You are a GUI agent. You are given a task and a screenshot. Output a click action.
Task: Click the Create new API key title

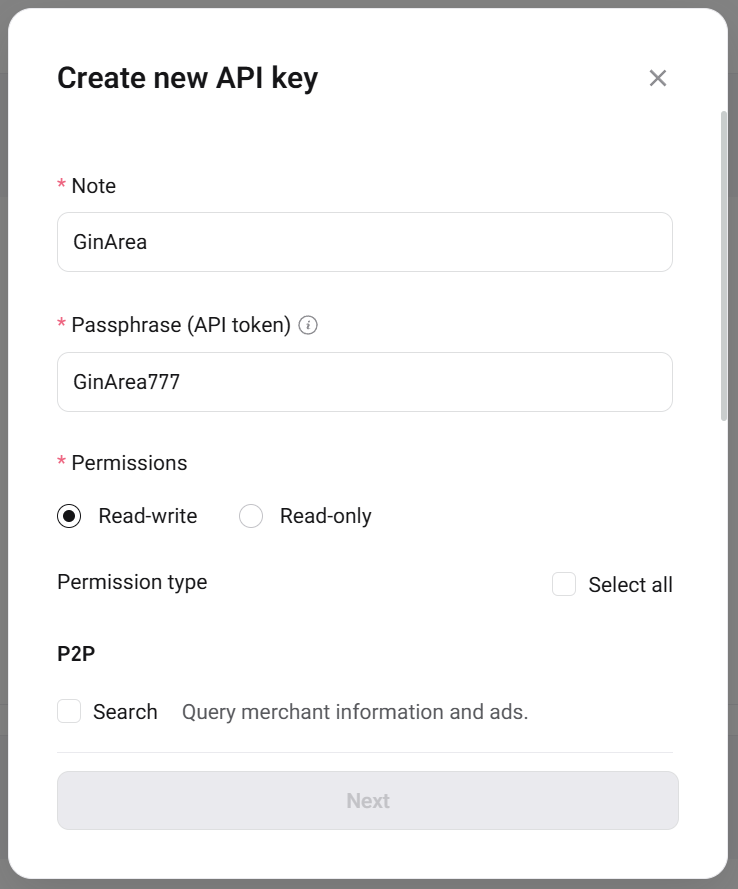coord(188,78)
